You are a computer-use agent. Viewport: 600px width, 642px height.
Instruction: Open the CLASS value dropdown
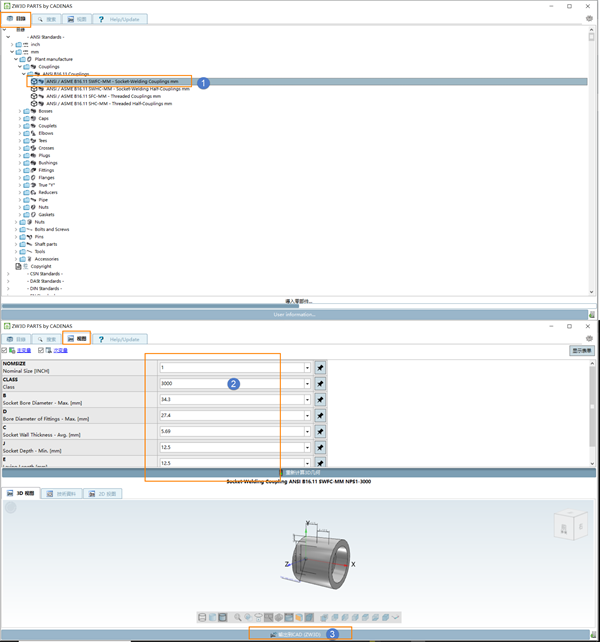tap(307, 384)
